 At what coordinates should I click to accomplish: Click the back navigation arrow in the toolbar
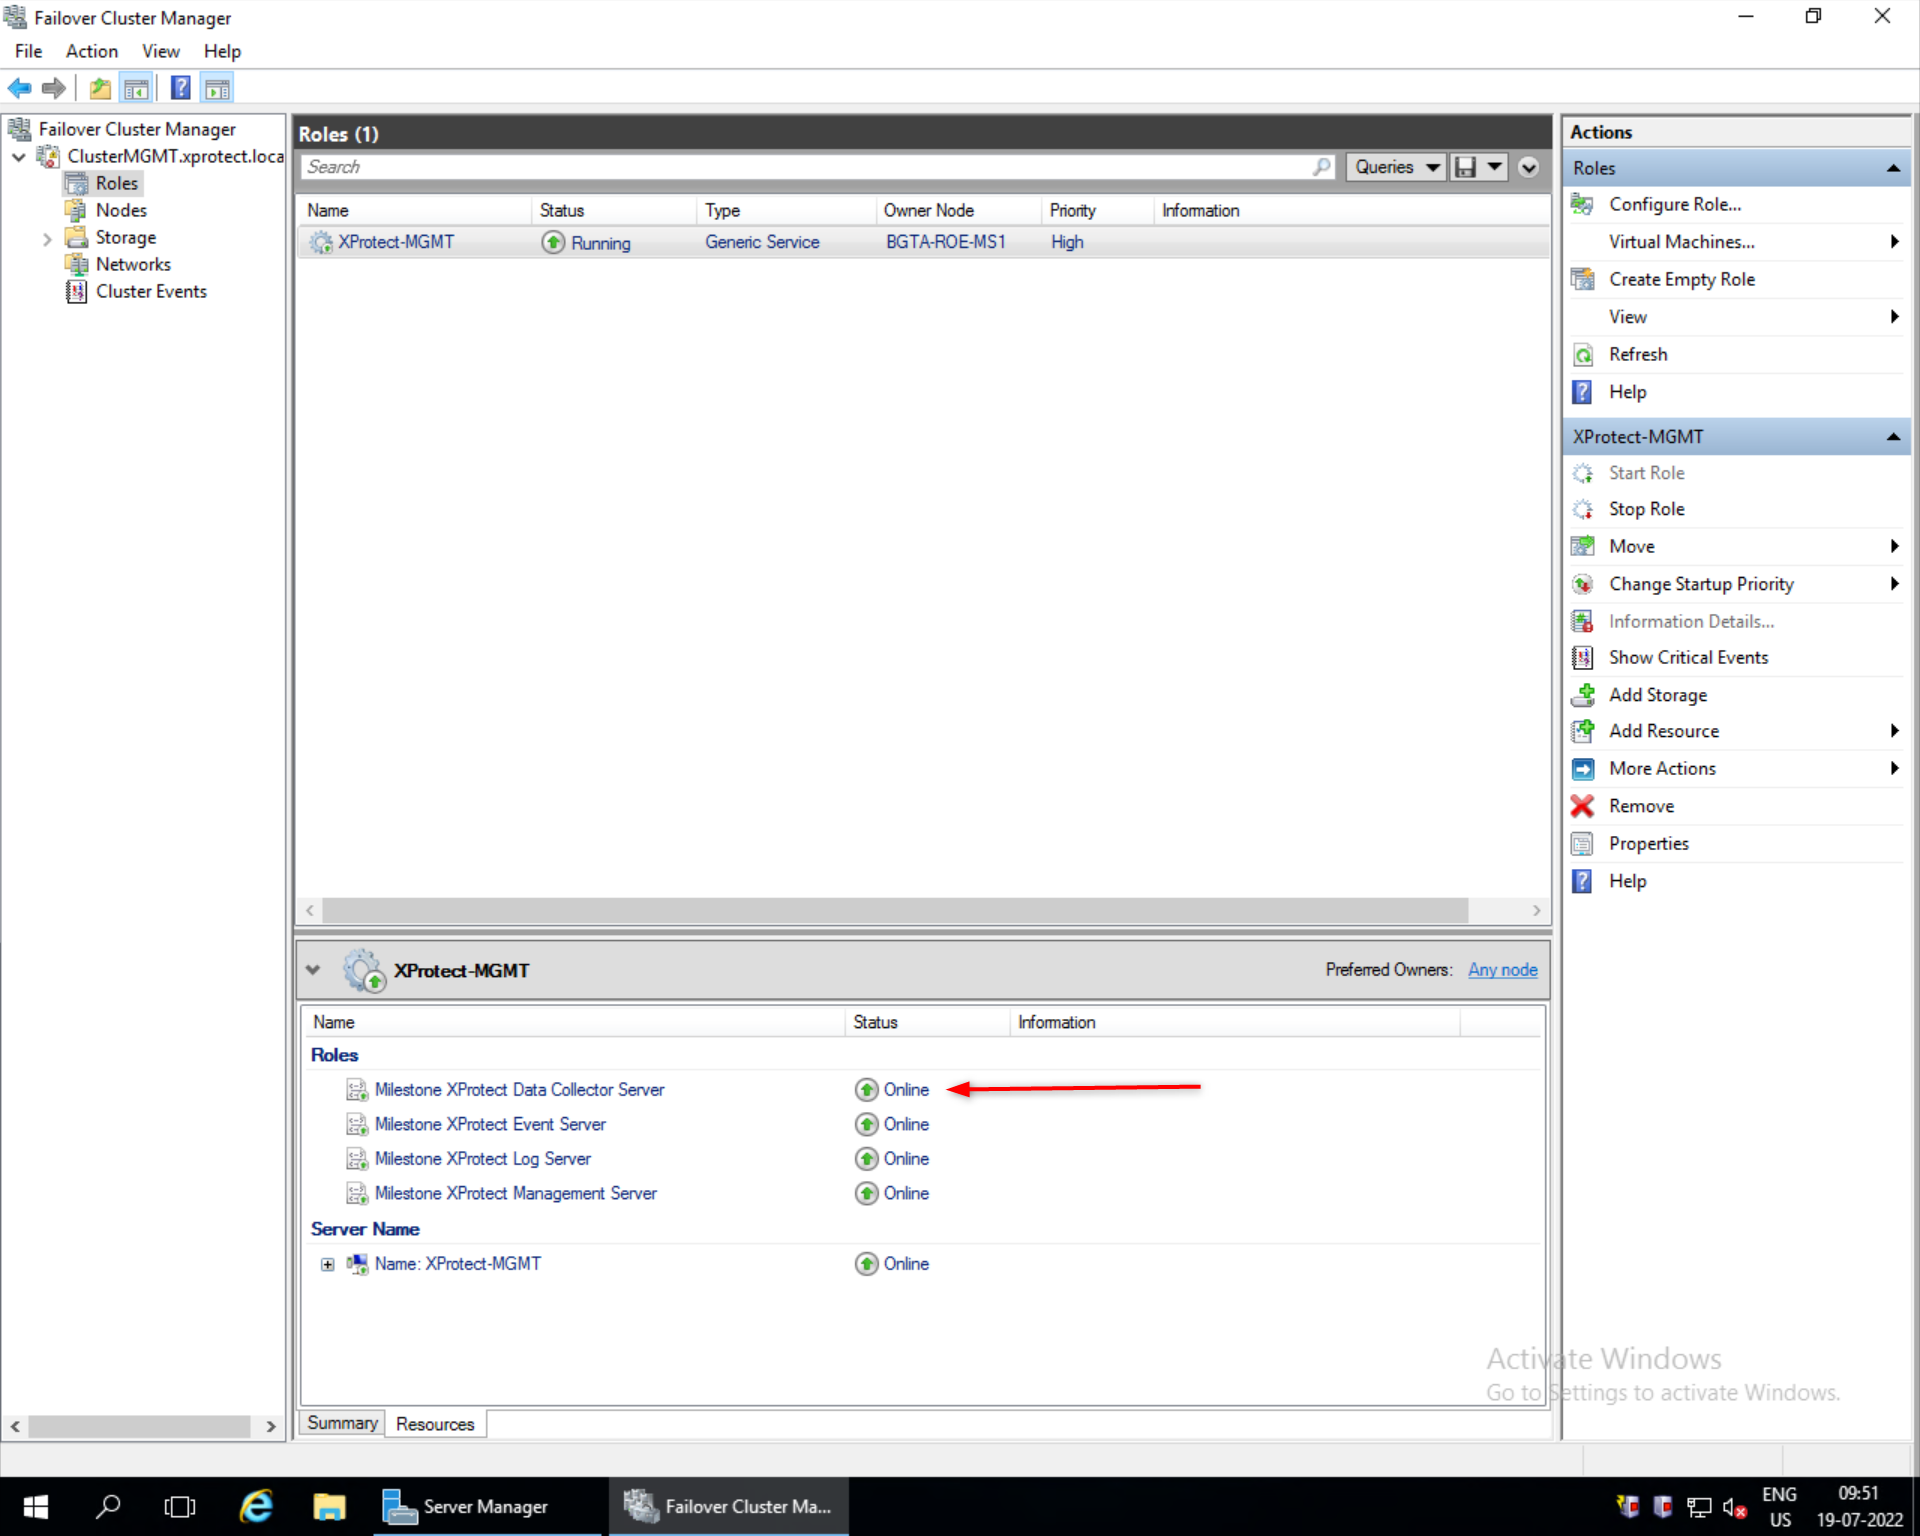tap(19, 88)
